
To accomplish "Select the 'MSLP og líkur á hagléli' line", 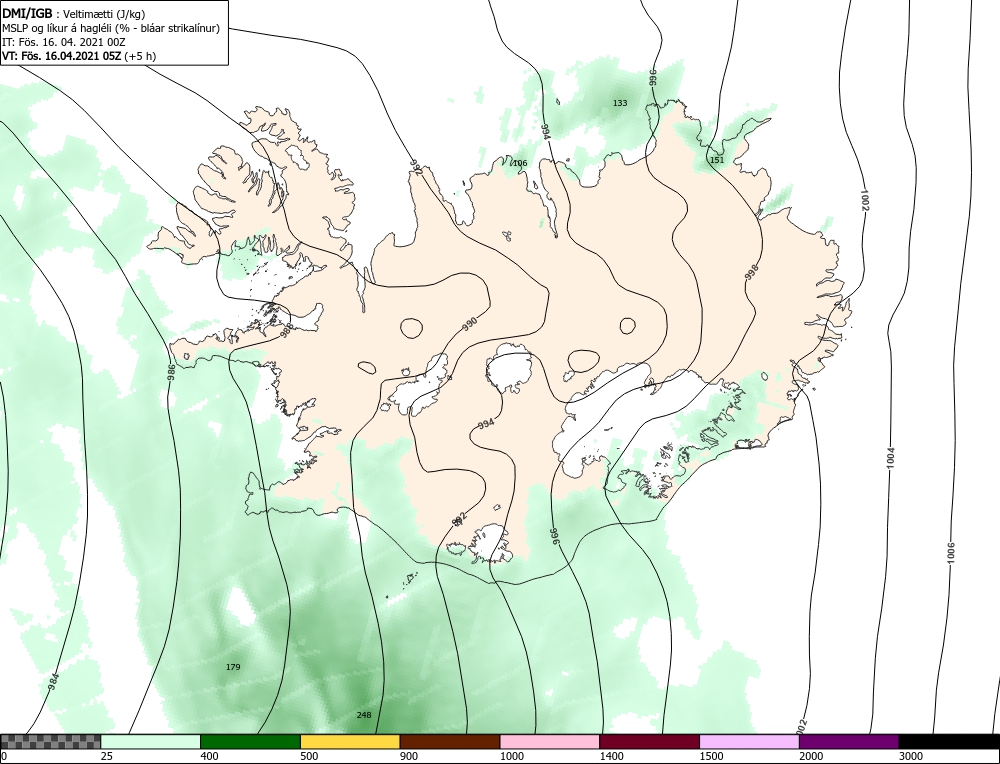I will tap(111, 28).
